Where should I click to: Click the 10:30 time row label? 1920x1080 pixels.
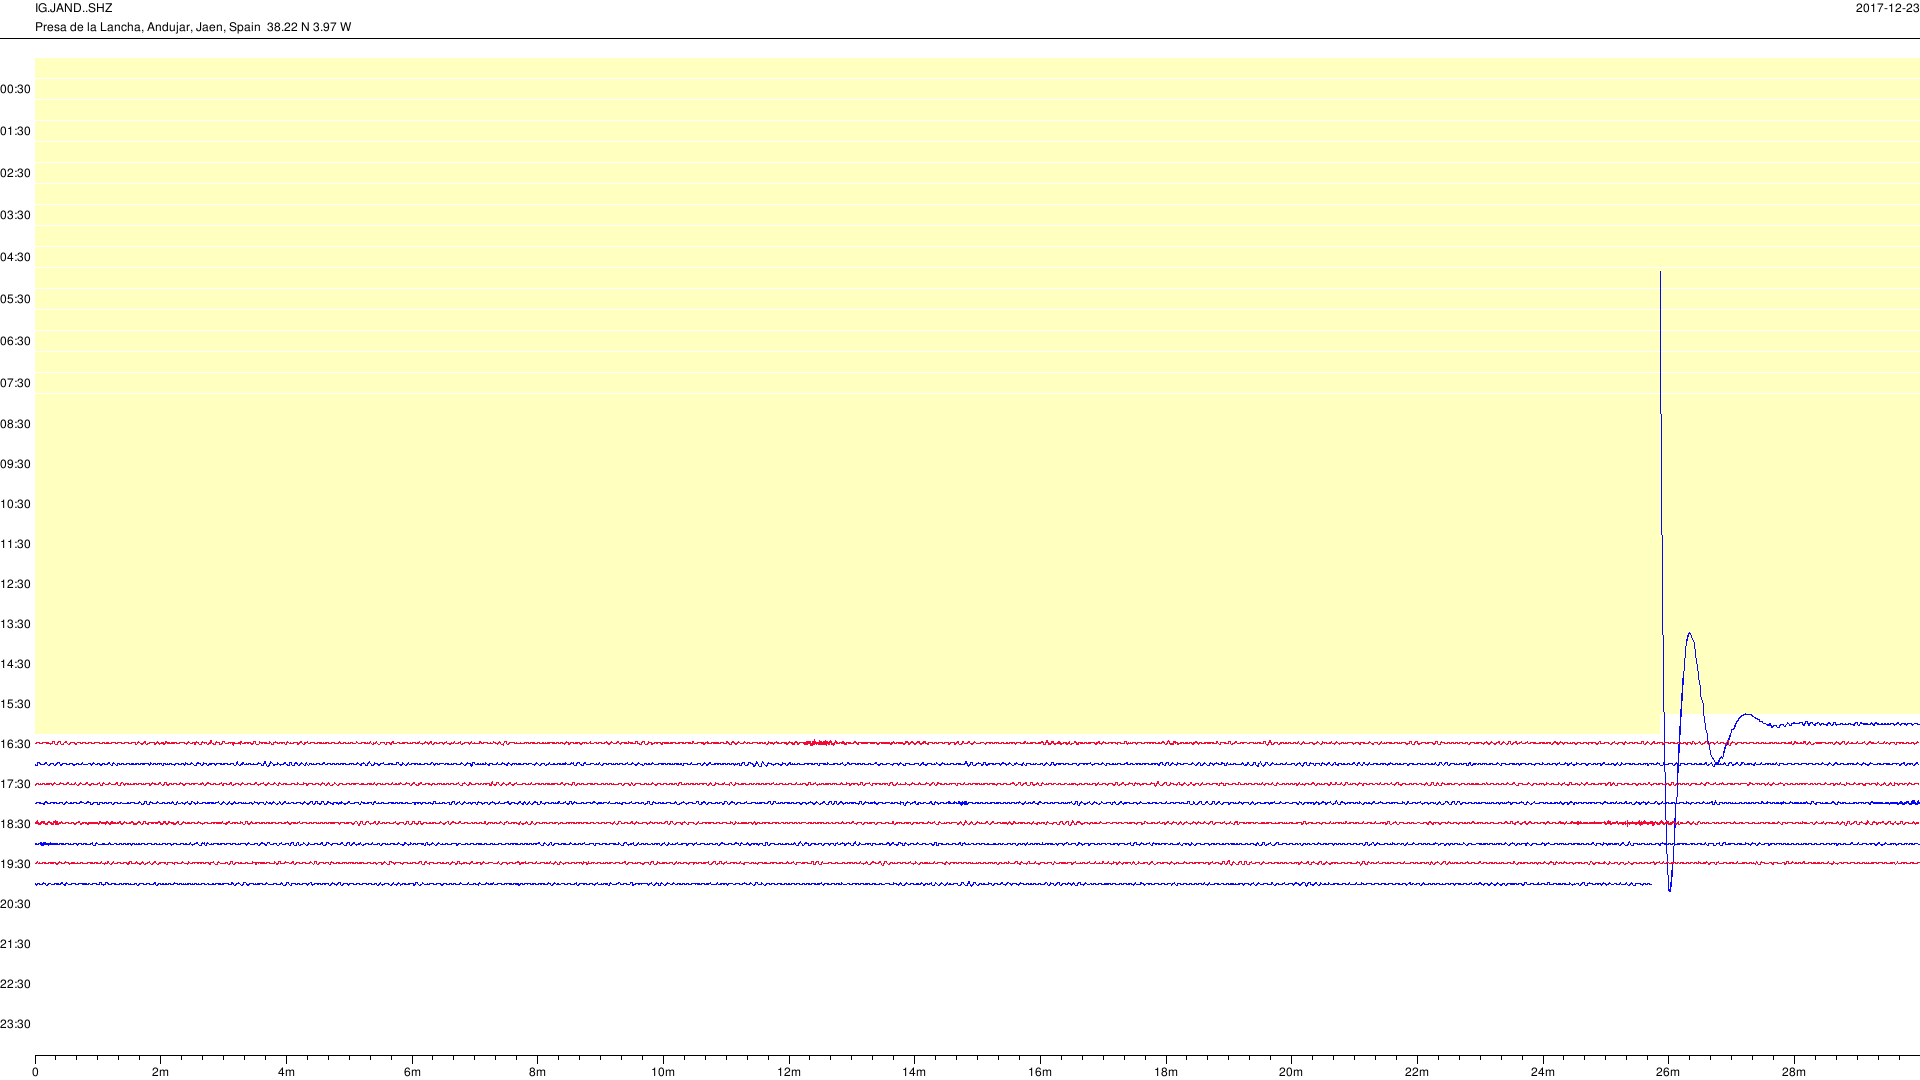(15, 504)
